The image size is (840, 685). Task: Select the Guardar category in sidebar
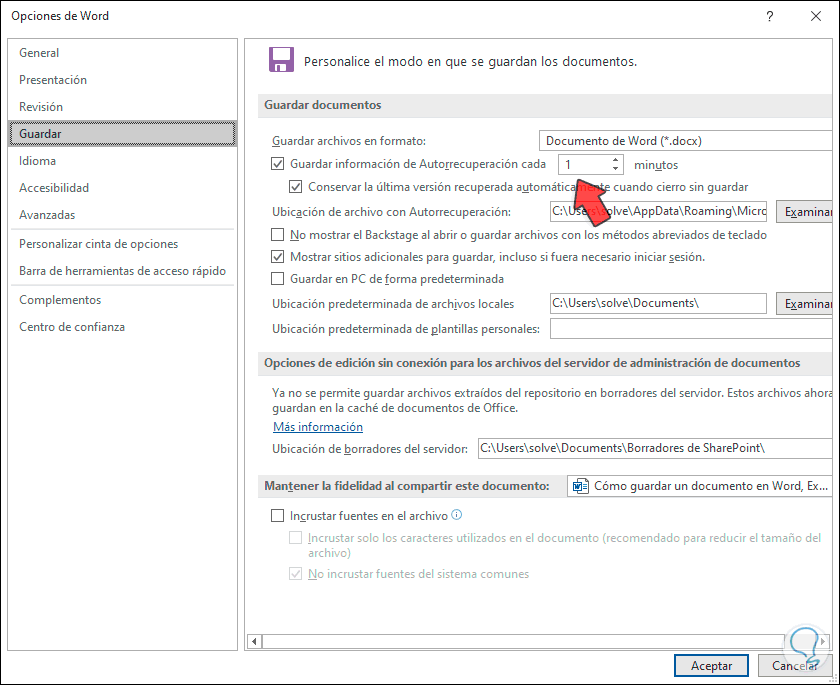pos(123,134)
